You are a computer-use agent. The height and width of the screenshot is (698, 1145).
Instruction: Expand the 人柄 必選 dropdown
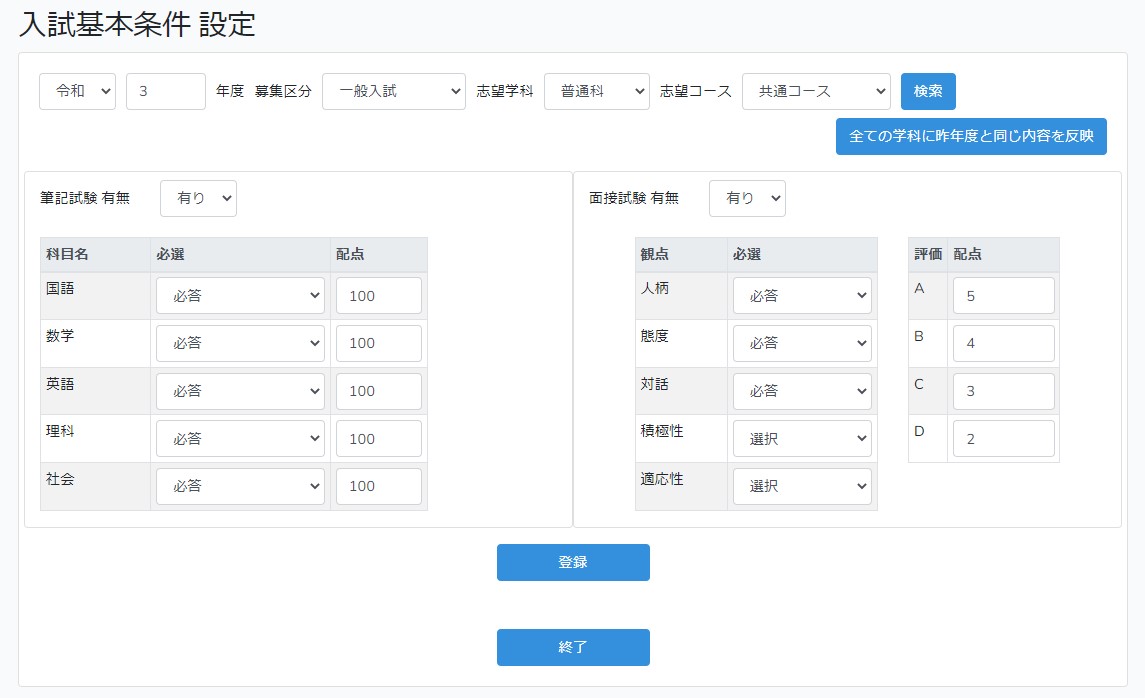coord(802,296)
